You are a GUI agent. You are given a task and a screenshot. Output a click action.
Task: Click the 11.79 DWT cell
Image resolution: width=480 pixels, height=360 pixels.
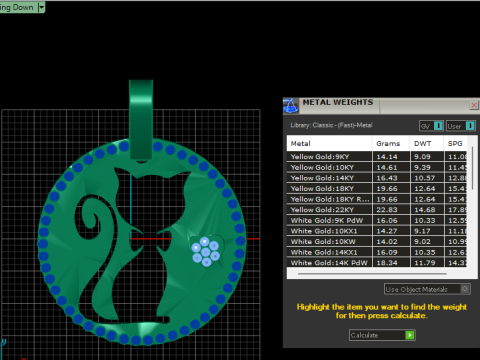pyautogui.click(x=427, y=263)
